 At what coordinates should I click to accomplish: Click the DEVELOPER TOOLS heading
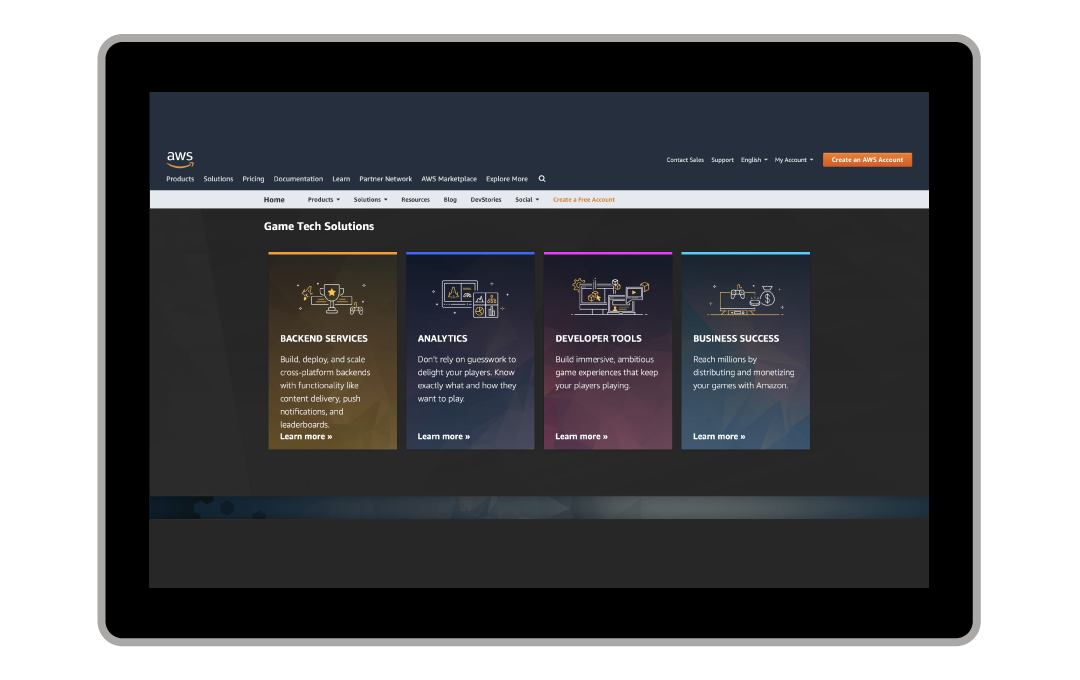pos(599,339)
